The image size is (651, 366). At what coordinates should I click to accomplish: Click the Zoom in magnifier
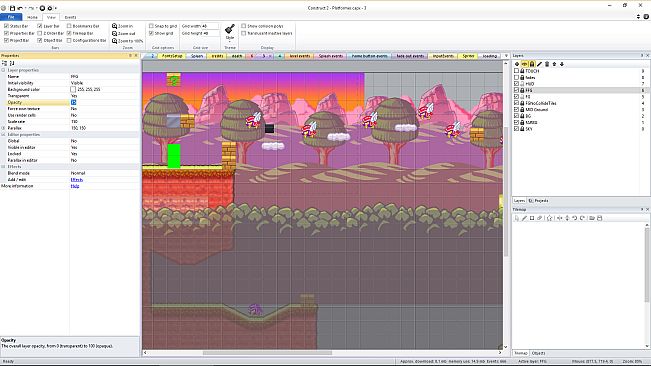(115, 26)
